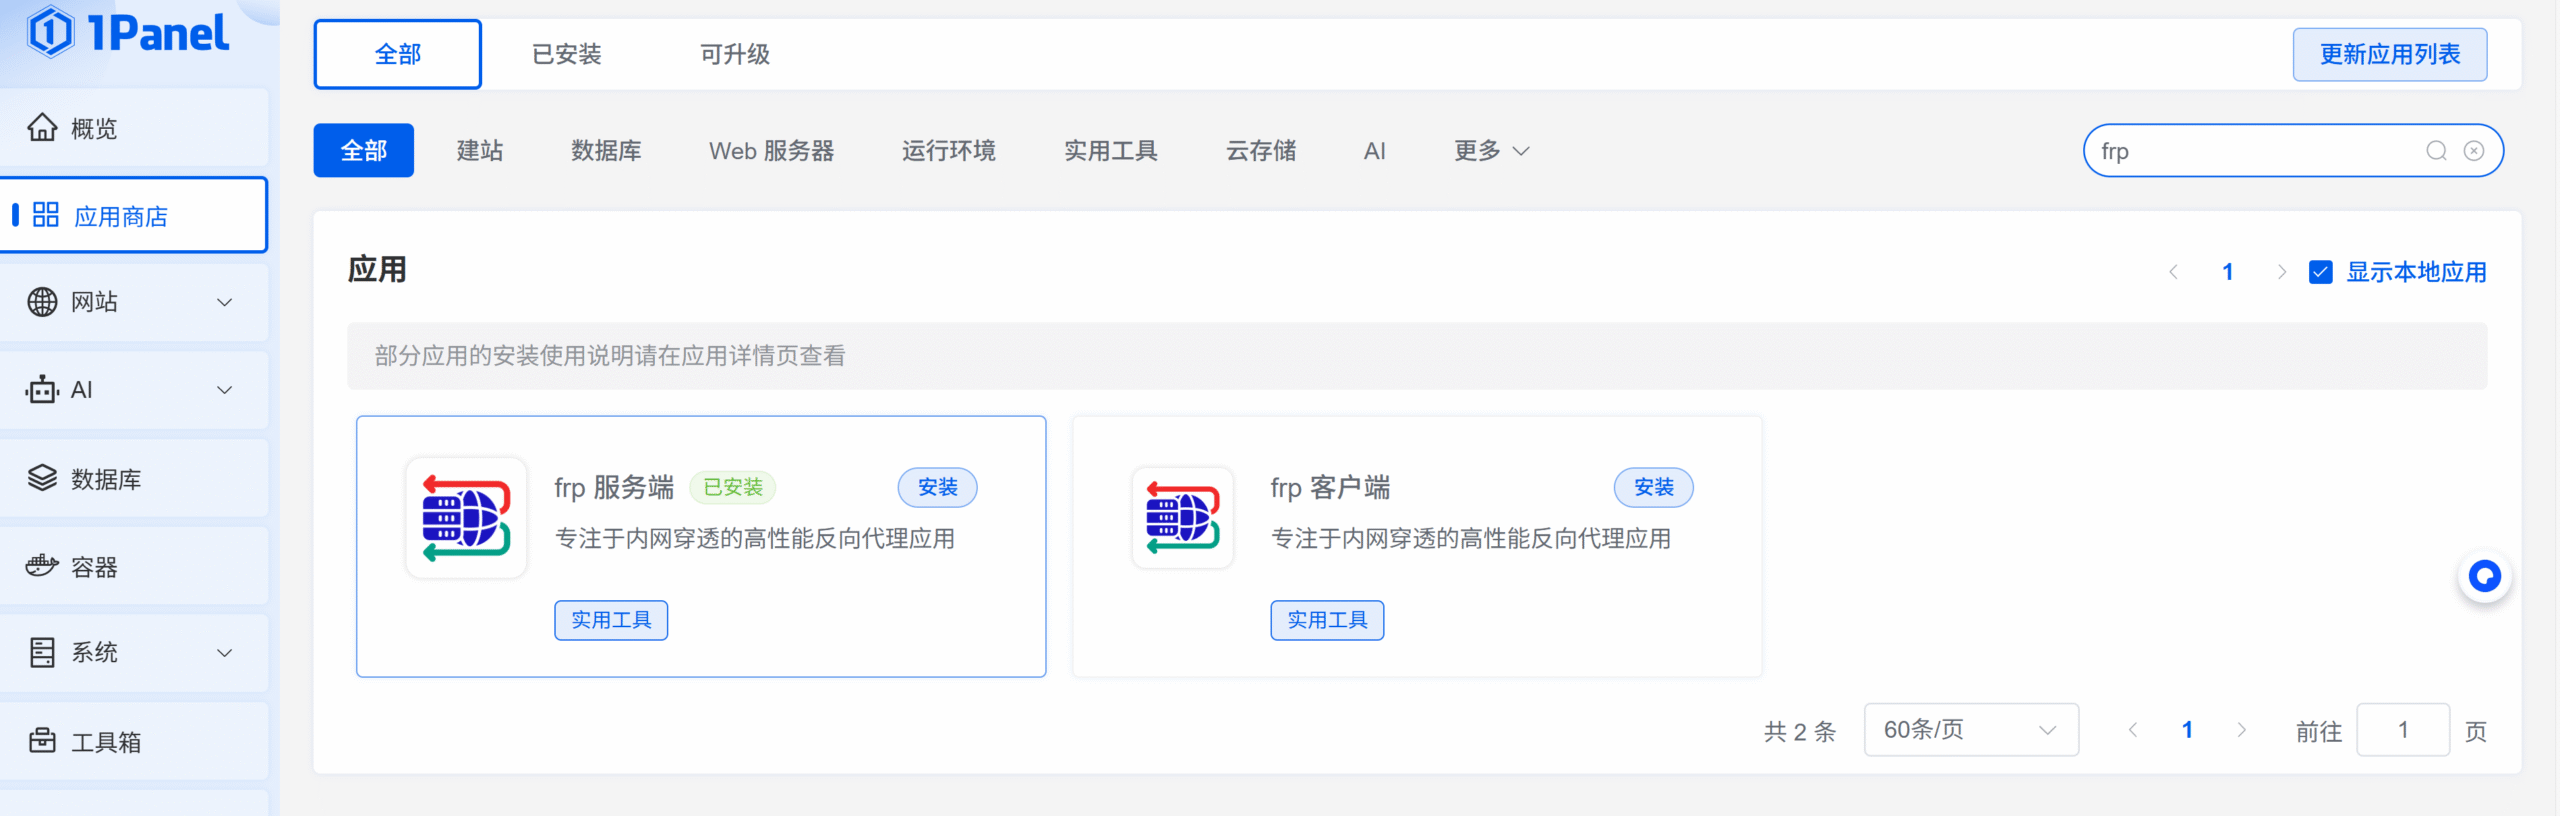Open 工具箱 in the sidebar
This screenshot has width=2560, height=816.
[x=134, y=742]
